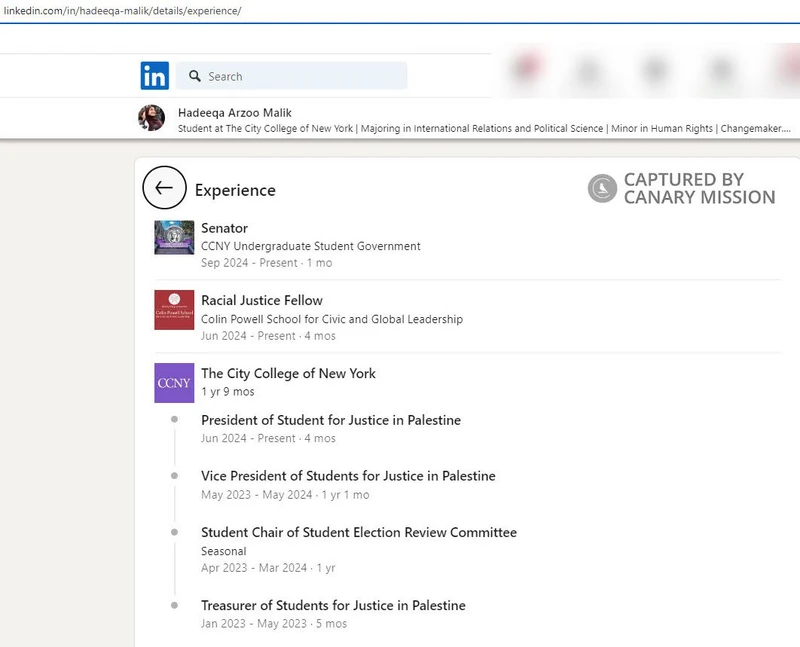Click the '1 yr 9 mos' duration text

228,392
